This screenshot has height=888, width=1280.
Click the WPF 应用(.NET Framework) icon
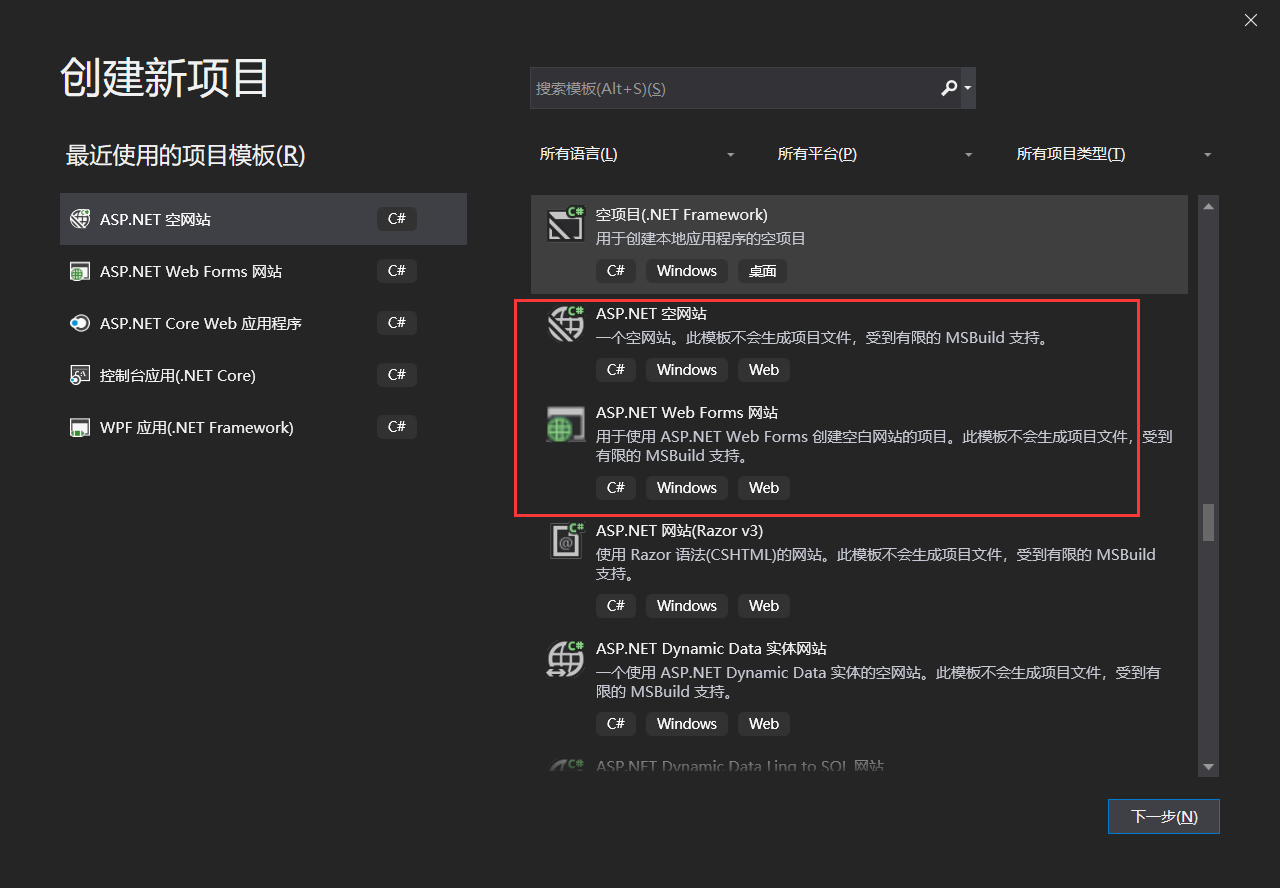pos(79,427)
